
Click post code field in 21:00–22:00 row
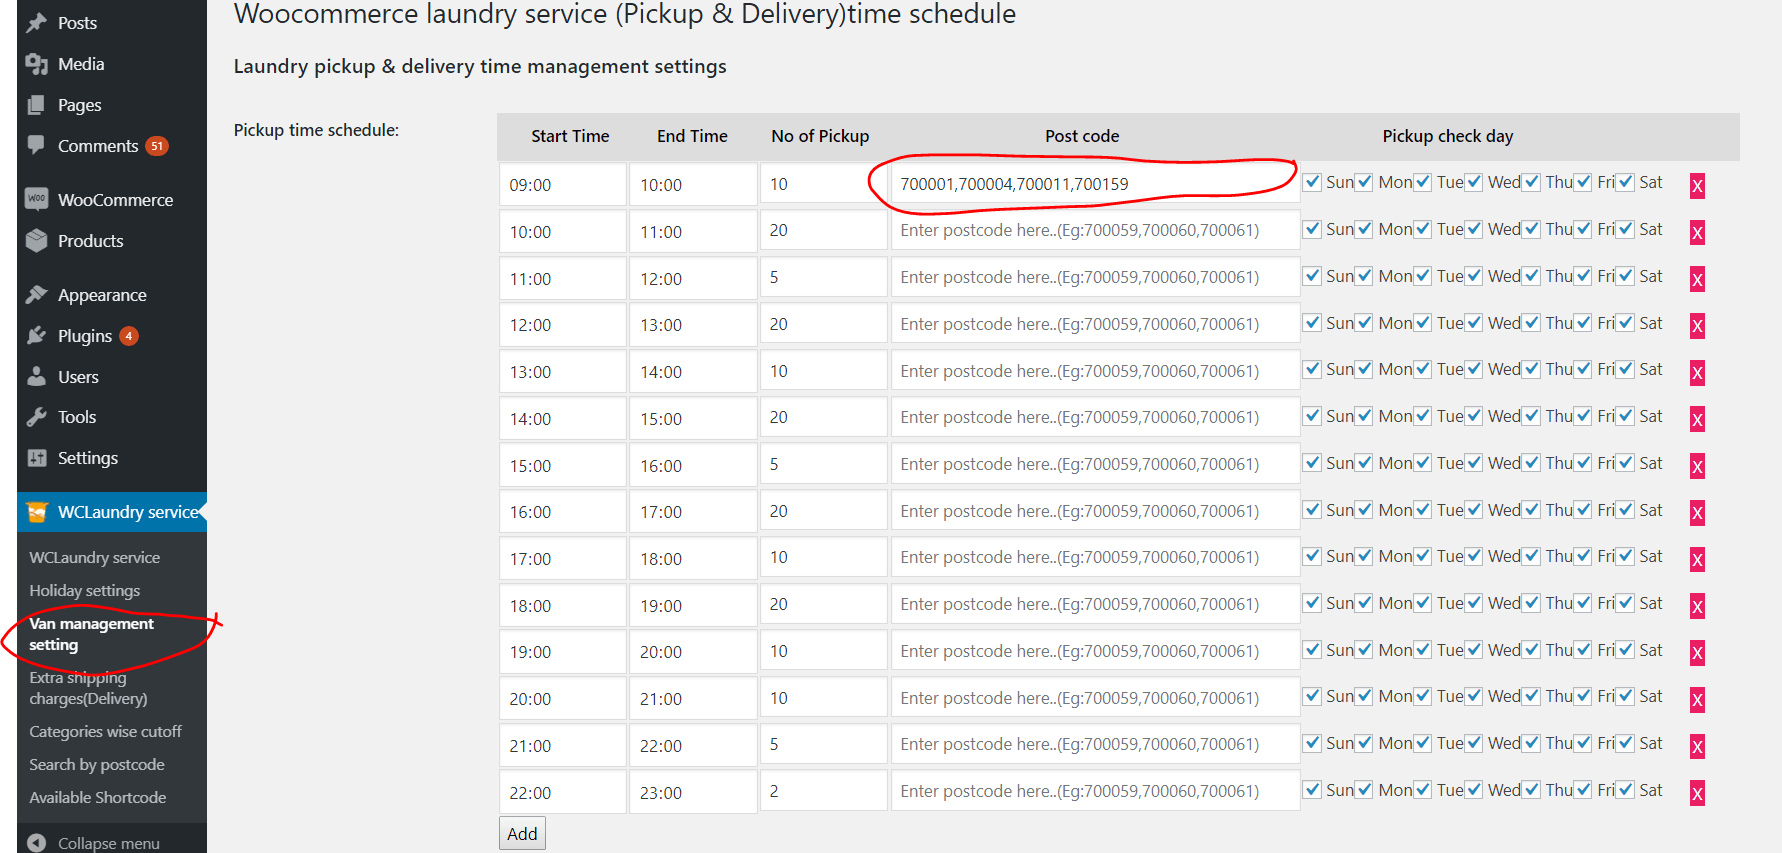point(1095,744)
